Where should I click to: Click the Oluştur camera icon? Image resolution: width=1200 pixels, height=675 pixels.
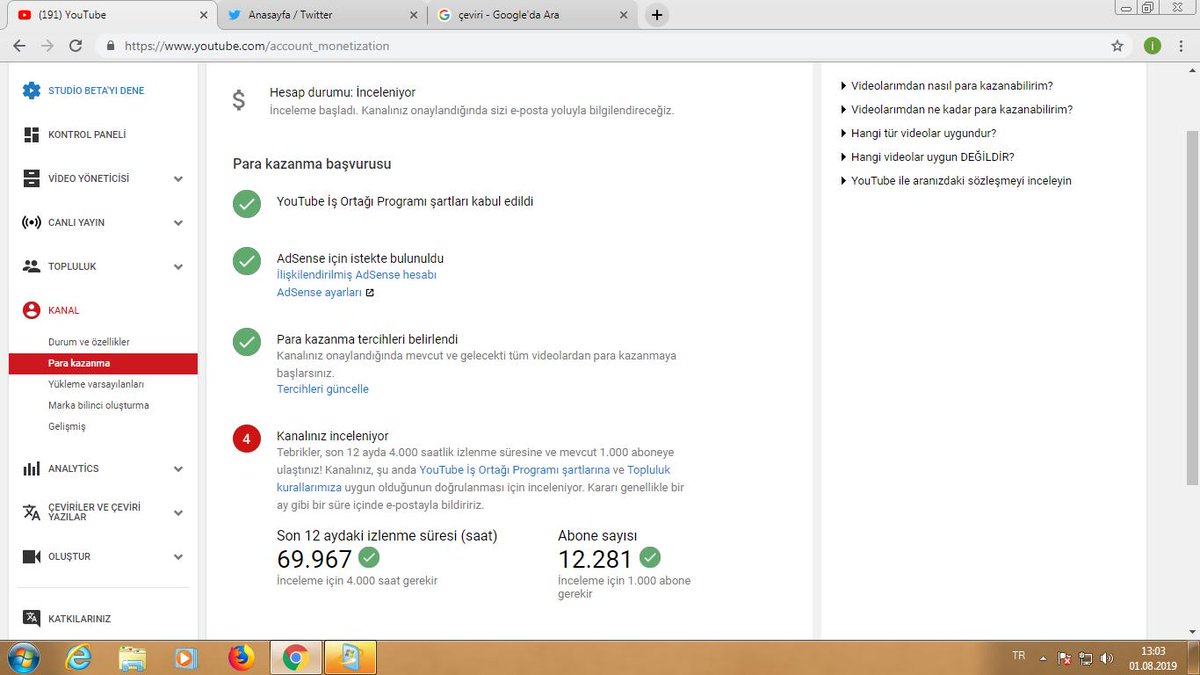pyautogui.click(x=31, y=556)
